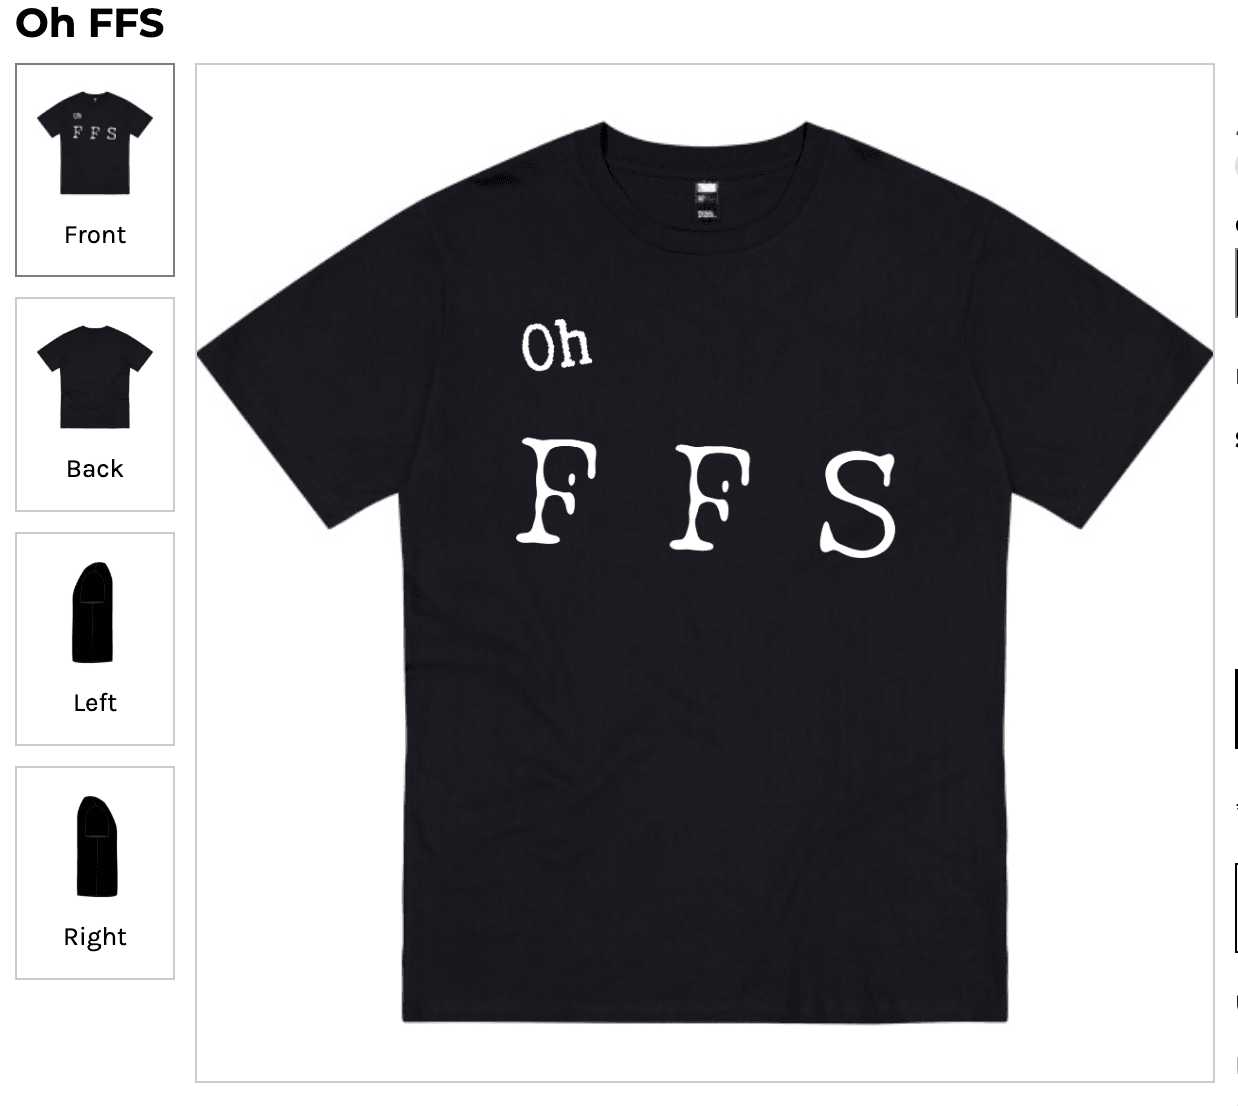Click the 'Oh' print on the shirt
Screen dimensions: 1238x1106
[x=556, y=346]
